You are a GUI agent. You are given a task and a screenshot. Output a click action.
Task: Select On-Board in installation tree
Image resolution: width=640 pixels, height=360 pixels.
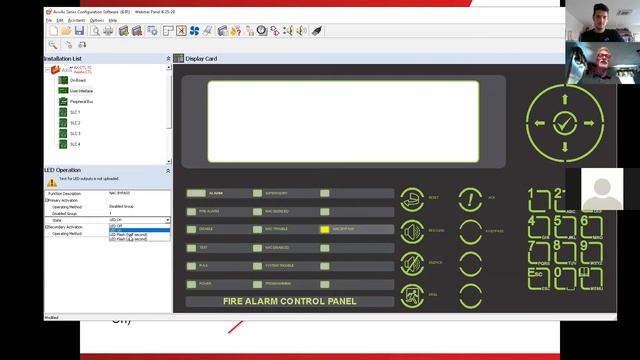click(x=78, y=80)
